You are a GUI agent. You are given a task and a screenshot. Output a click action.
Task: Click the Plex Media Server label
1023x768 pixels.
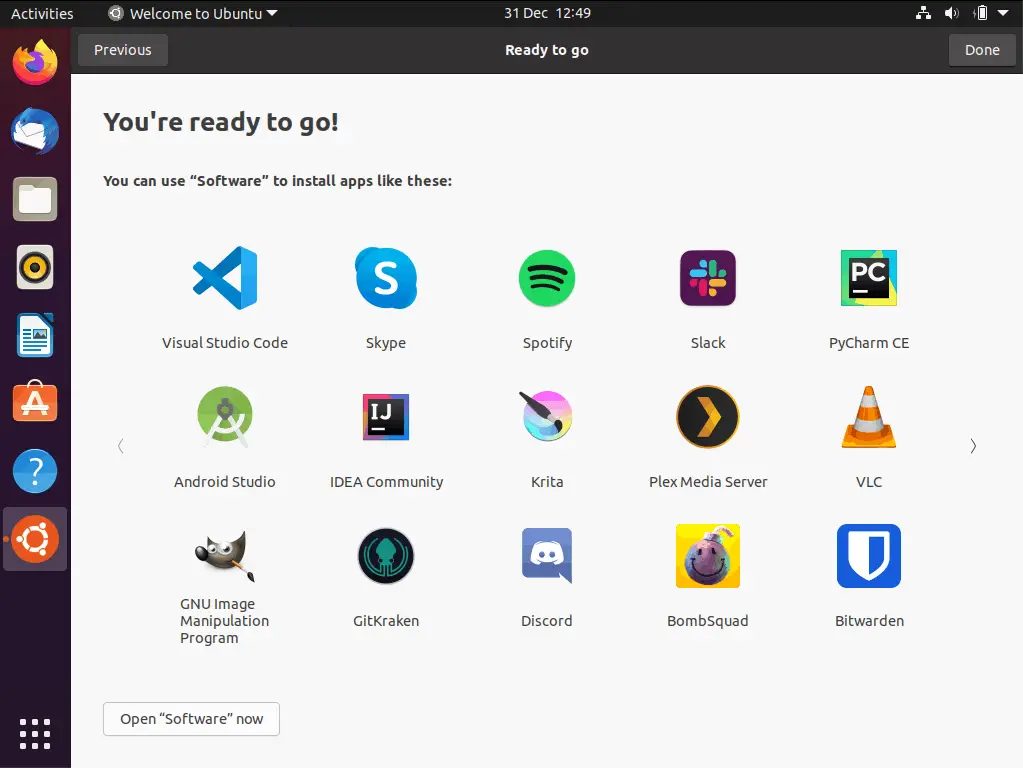coord(708,482)
